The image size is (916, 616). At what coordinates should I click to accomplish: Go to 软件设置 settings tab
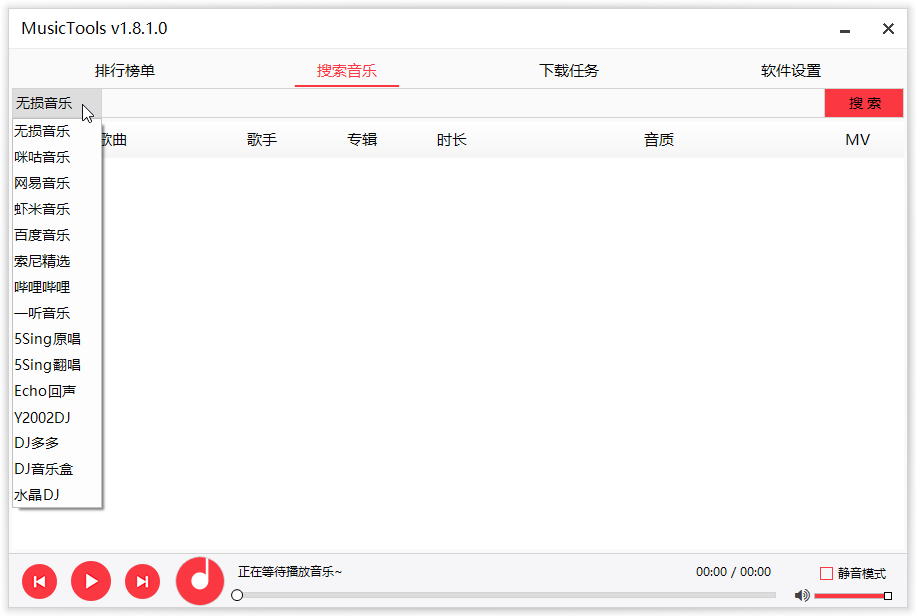click(x=791, y=70)
